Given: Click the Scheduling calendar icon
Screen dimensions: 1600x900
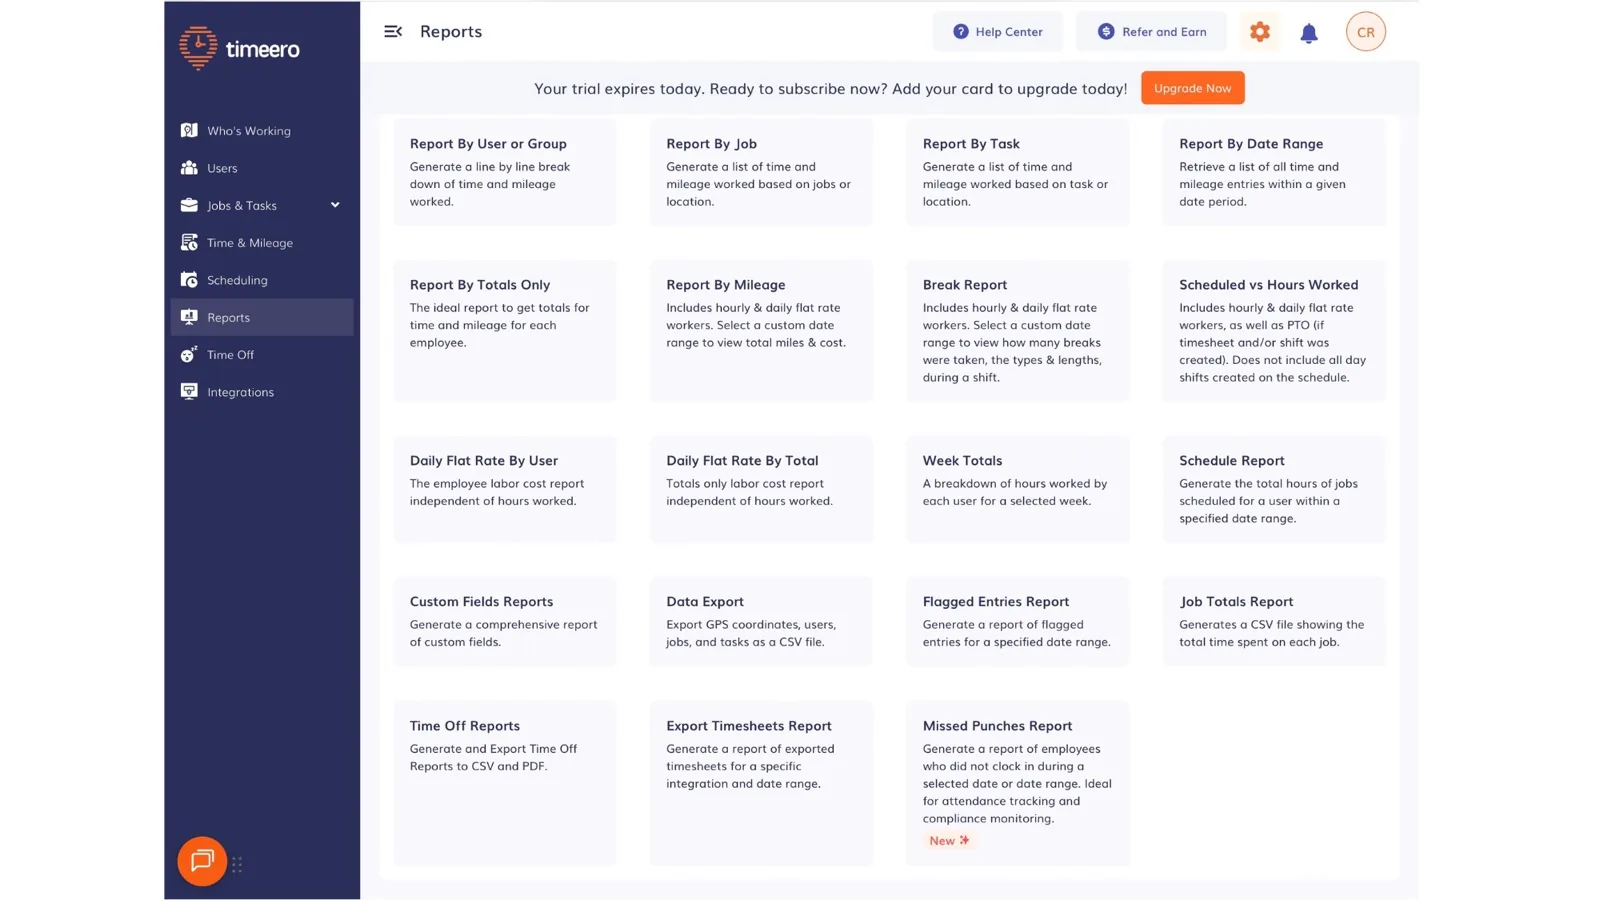Looking at the screenshot, I should [189, 280].
